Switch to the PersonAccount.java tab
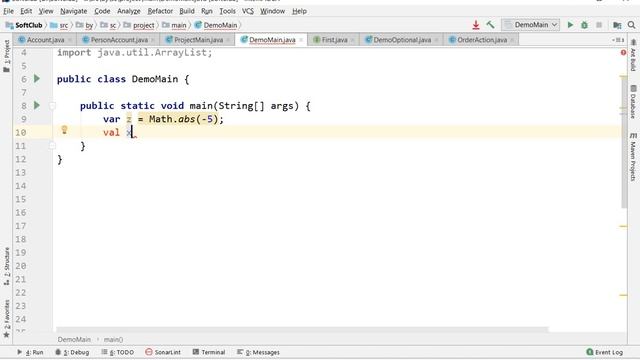 pos(119,40)
